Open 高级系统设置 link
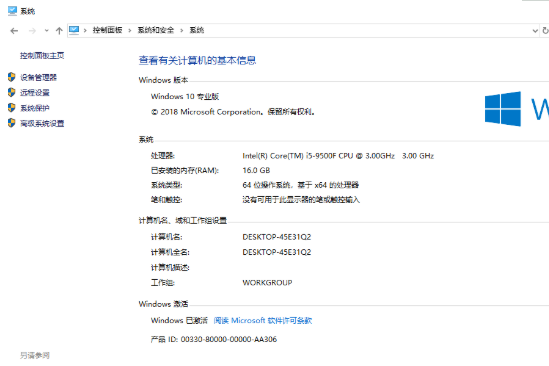The width and height of the screenshot is (549, 366). click(x=42, y=123)
